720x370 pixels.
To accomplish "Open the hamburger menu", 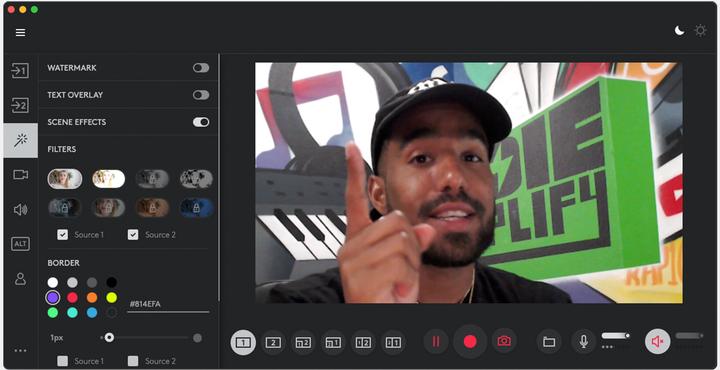I will click(20, 33).
